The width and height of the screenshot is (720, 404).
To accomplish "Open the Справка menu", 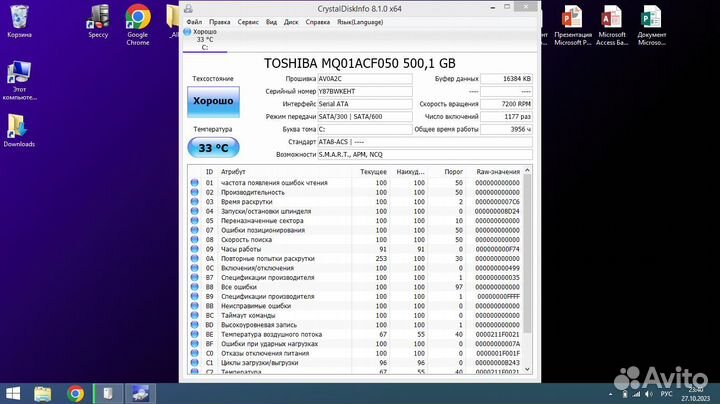I will pyautogui.click(x=317, y=22).
